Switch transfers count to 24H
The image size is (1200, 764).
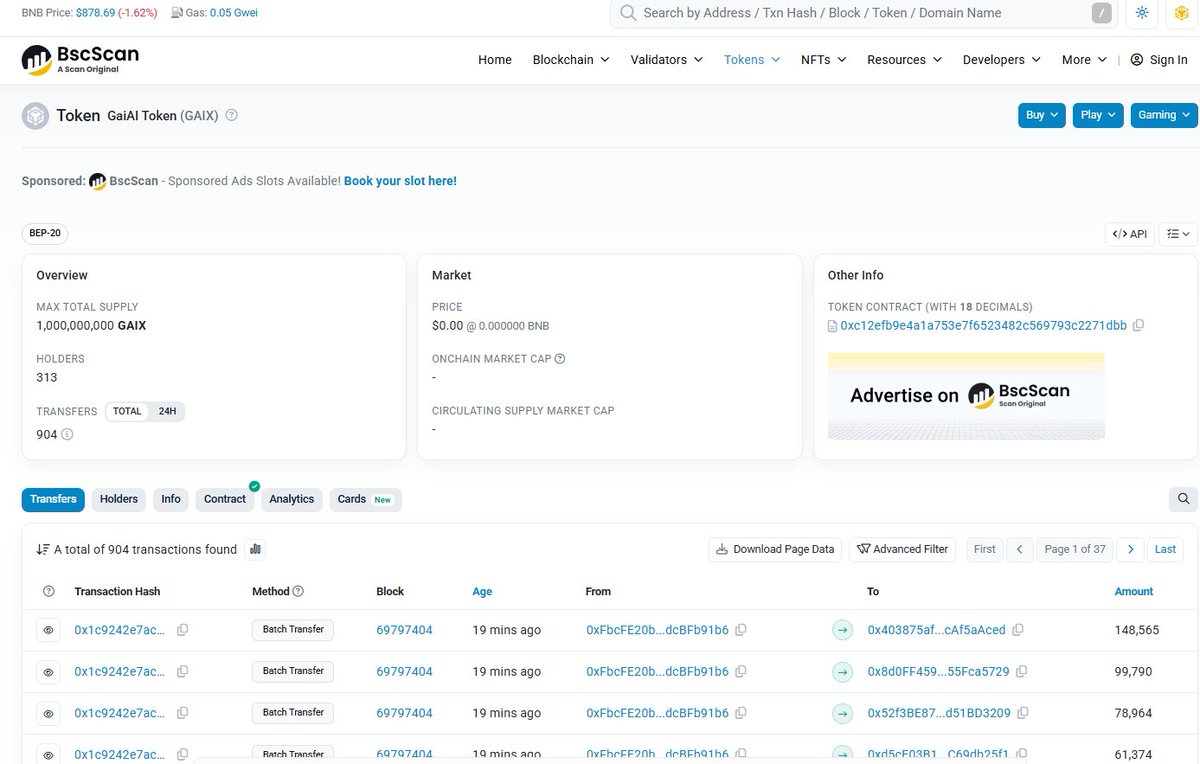click(x=167, y=411)
